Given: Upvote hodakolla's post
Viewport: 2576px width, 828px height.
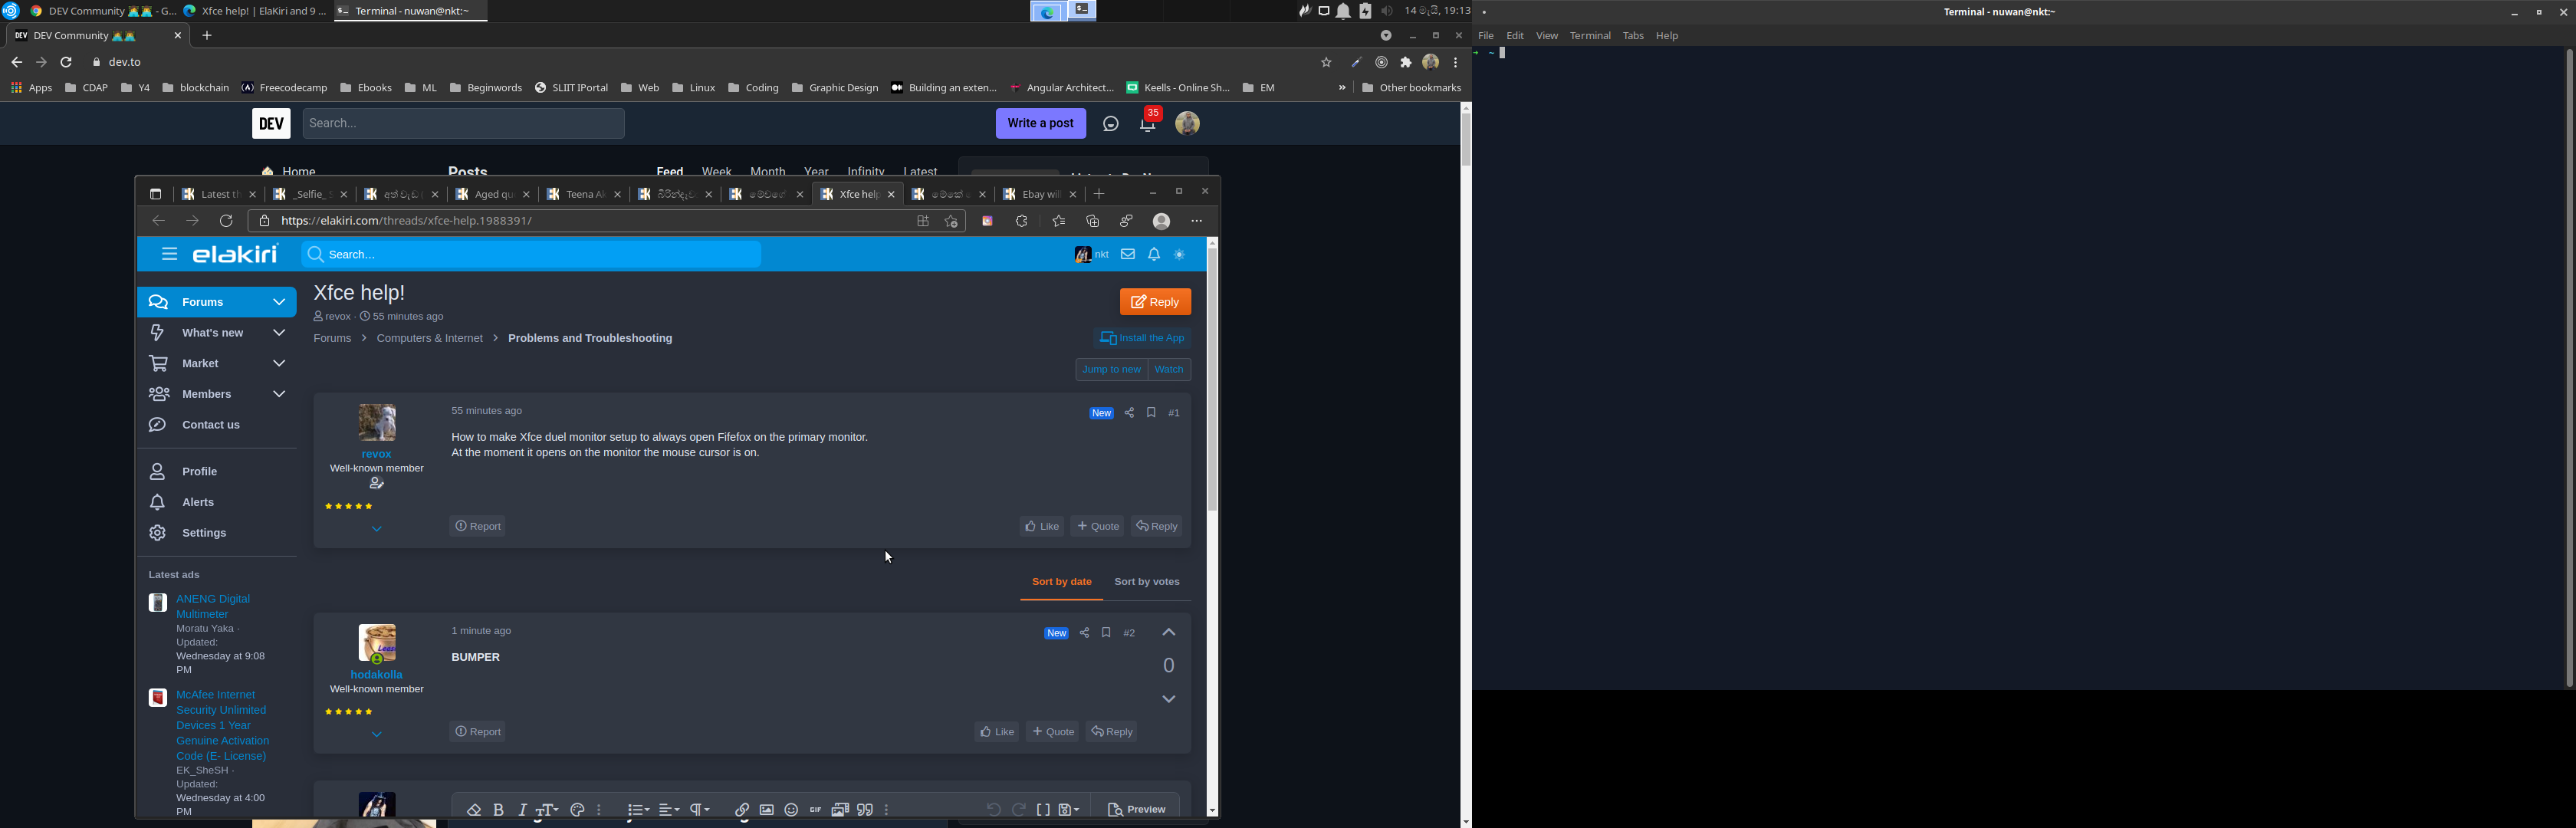Looking at the screenshot, I should (x=1169, y=633).
